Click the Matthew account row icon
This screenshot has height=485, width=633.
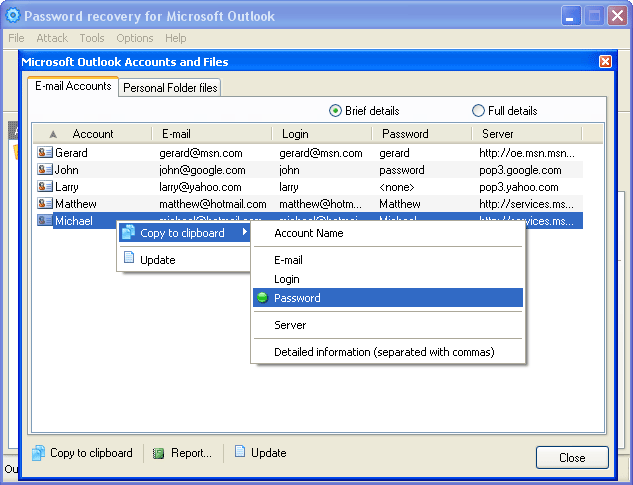point(45,204)
